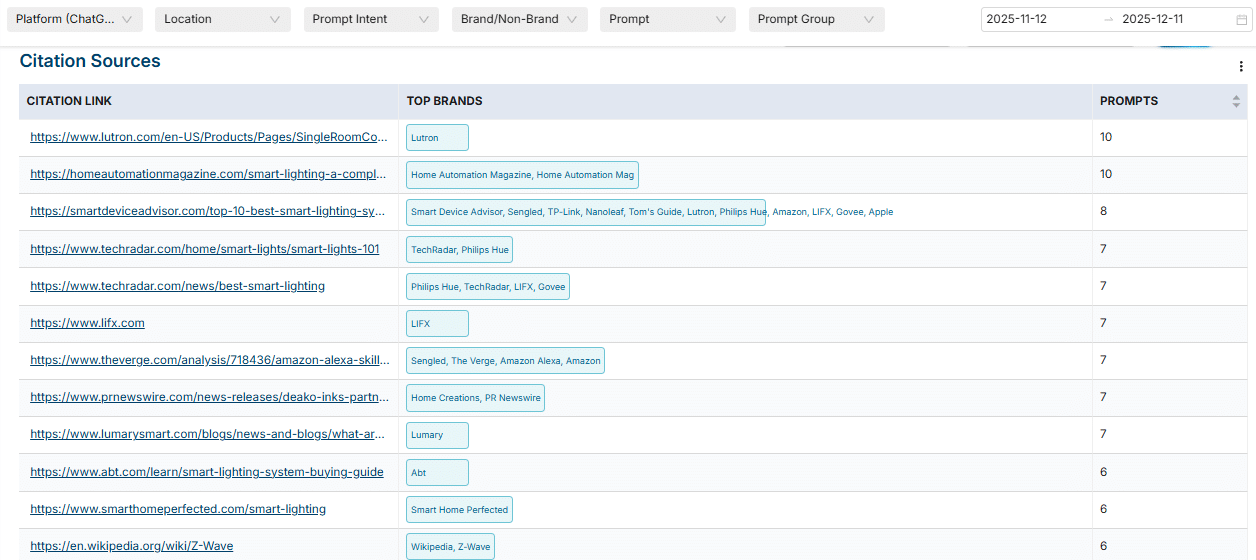Click the TechRadar, Philips Hue tag
The height and width of the screenshot is (560, 1256).
click(x=459, y=250)
